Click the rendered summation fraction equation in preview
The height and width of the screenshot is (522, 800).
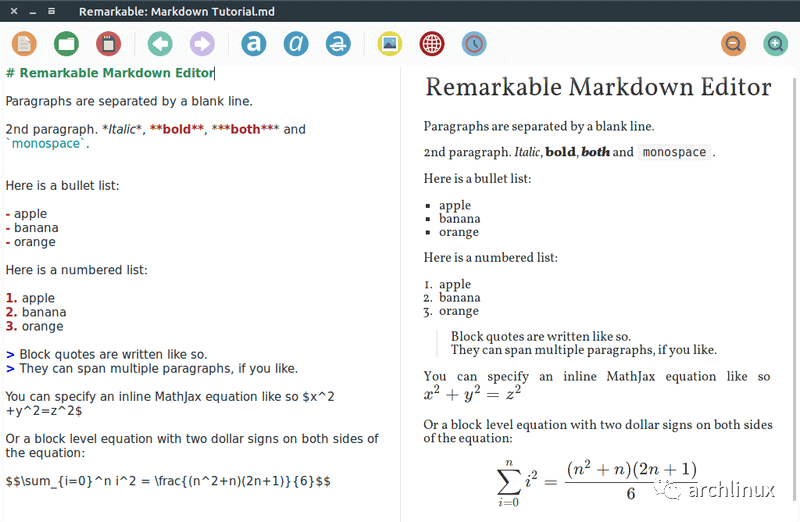pyautogui.click(x=597, y=482)
